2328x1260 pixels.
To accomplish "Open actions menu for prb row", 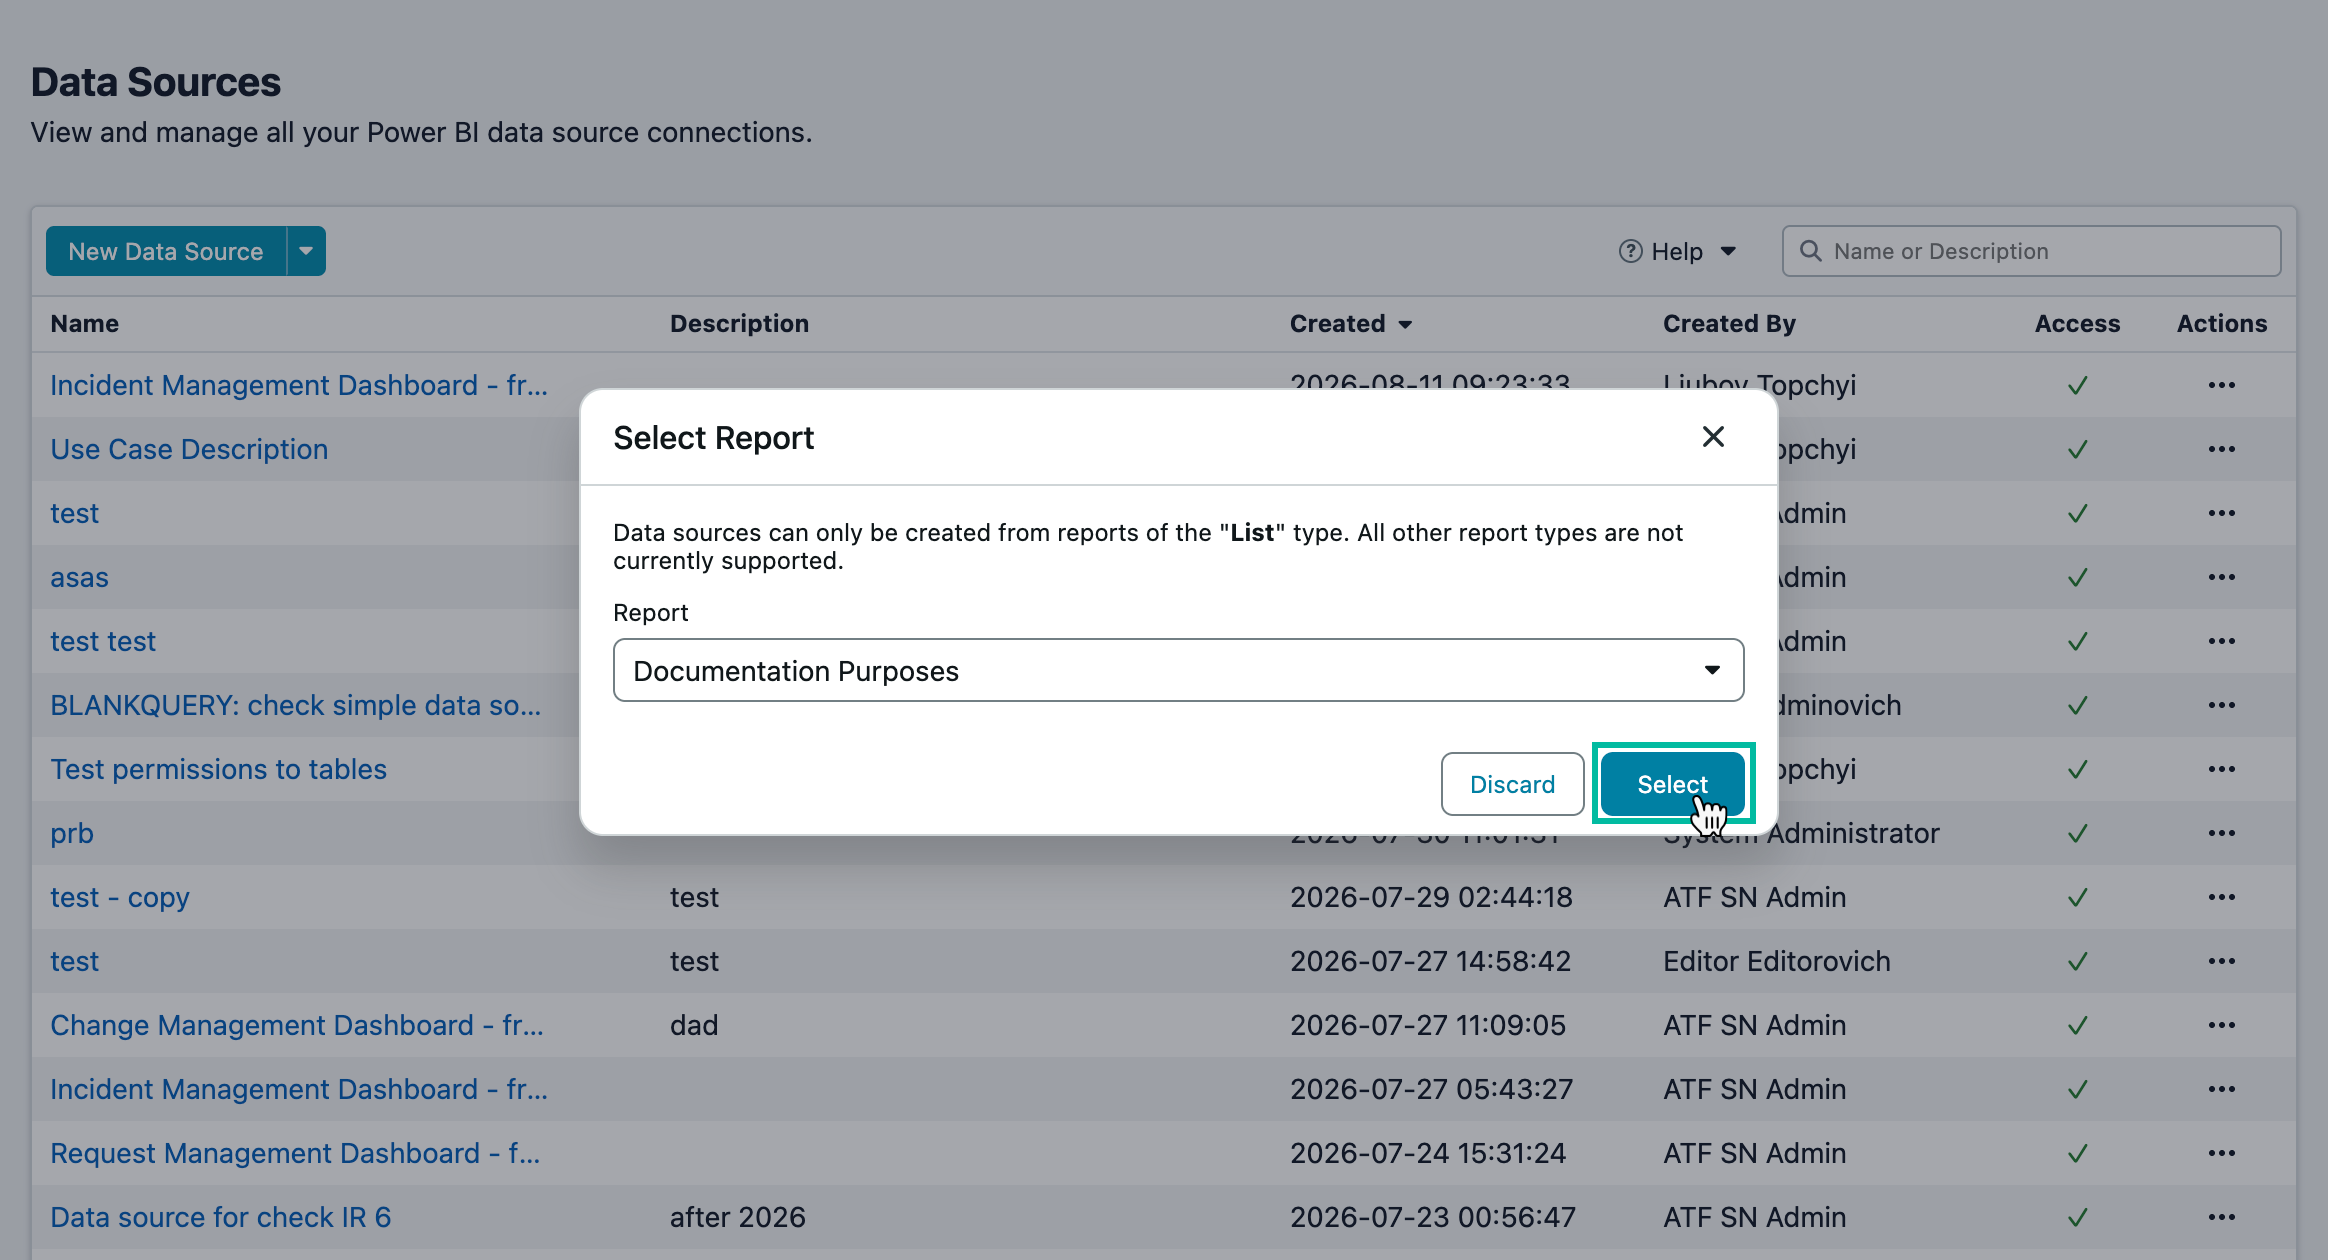I will [x=2222, y=833].
